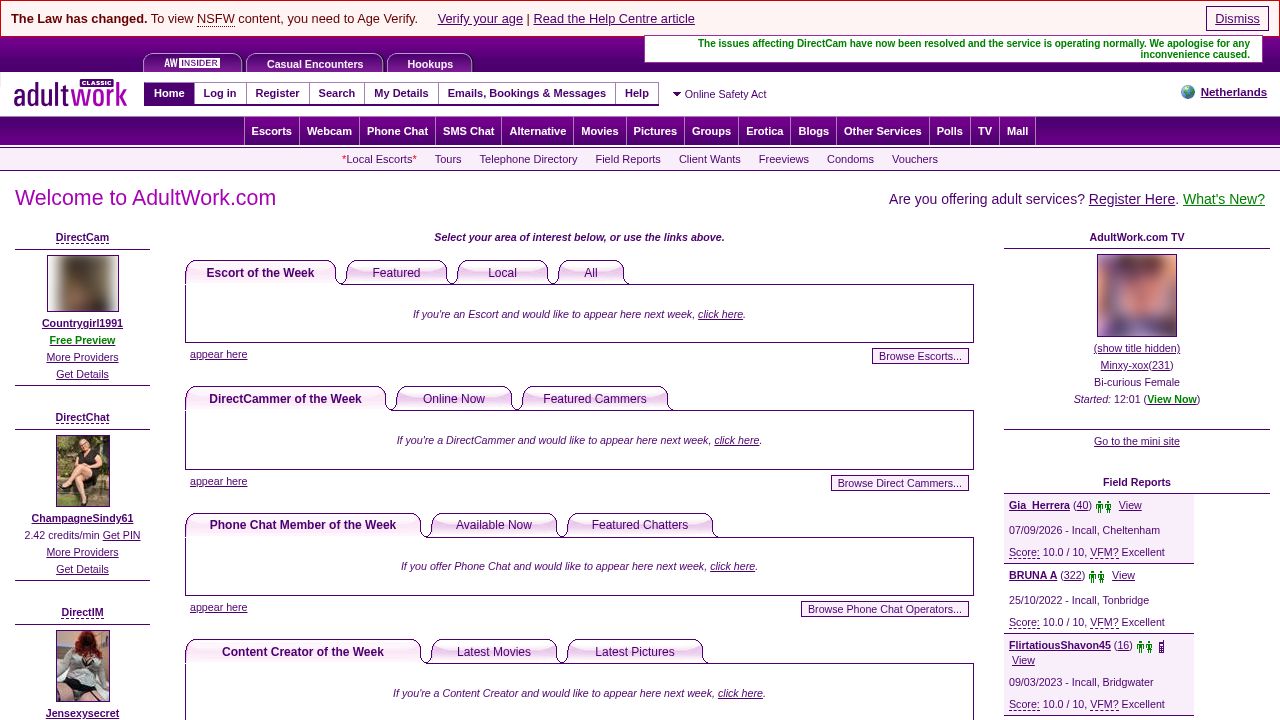Select the Featured Cammers tab

click(595, 399)
